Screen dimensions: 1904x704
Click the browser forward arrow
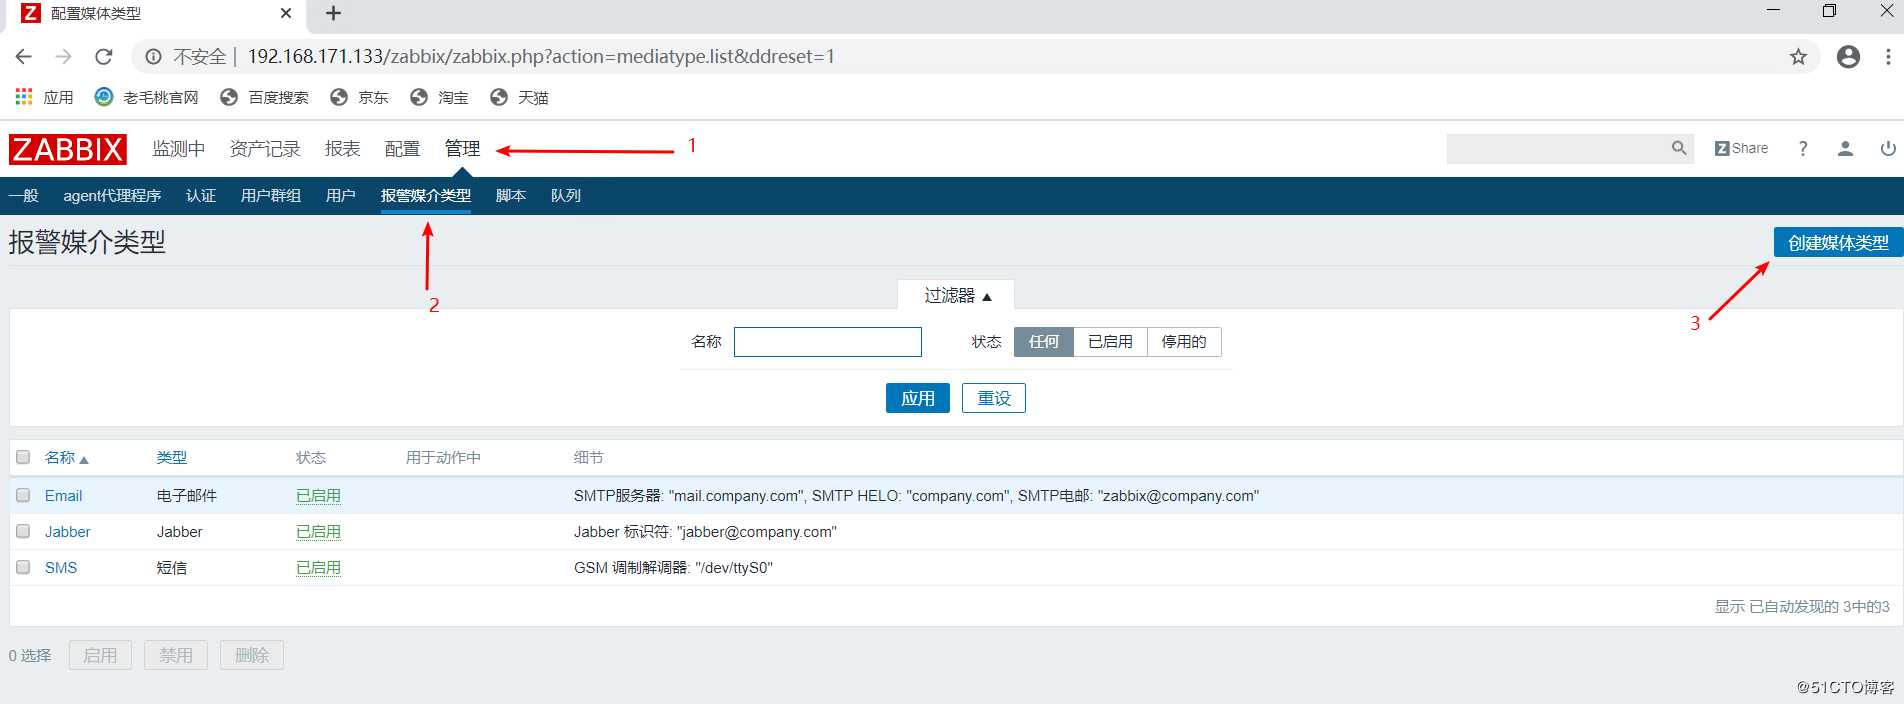point(63,57)
